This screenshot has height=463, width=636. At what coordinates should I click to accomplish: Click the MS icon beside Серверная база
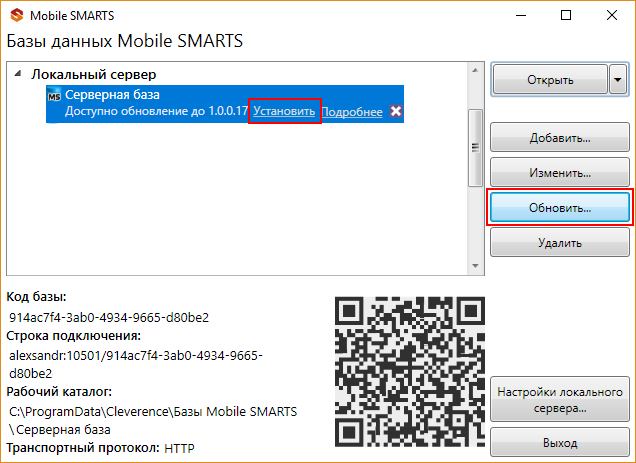pyautogui.click(x=54, y=95)
